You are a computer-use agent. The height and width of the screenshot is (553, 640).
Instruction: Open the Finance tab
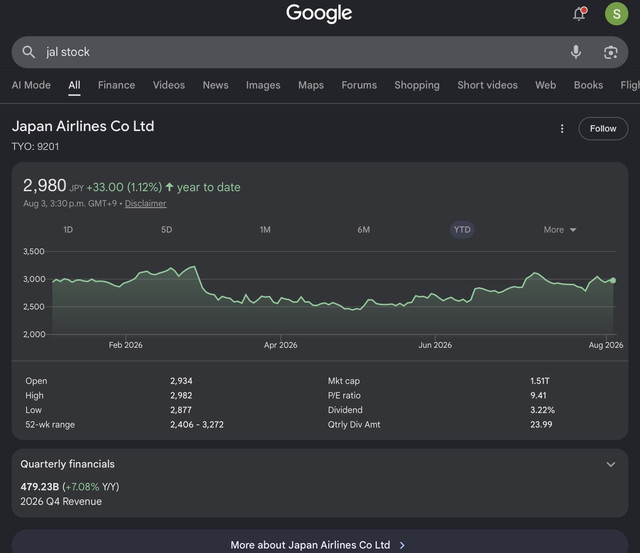tap(116, 85)
